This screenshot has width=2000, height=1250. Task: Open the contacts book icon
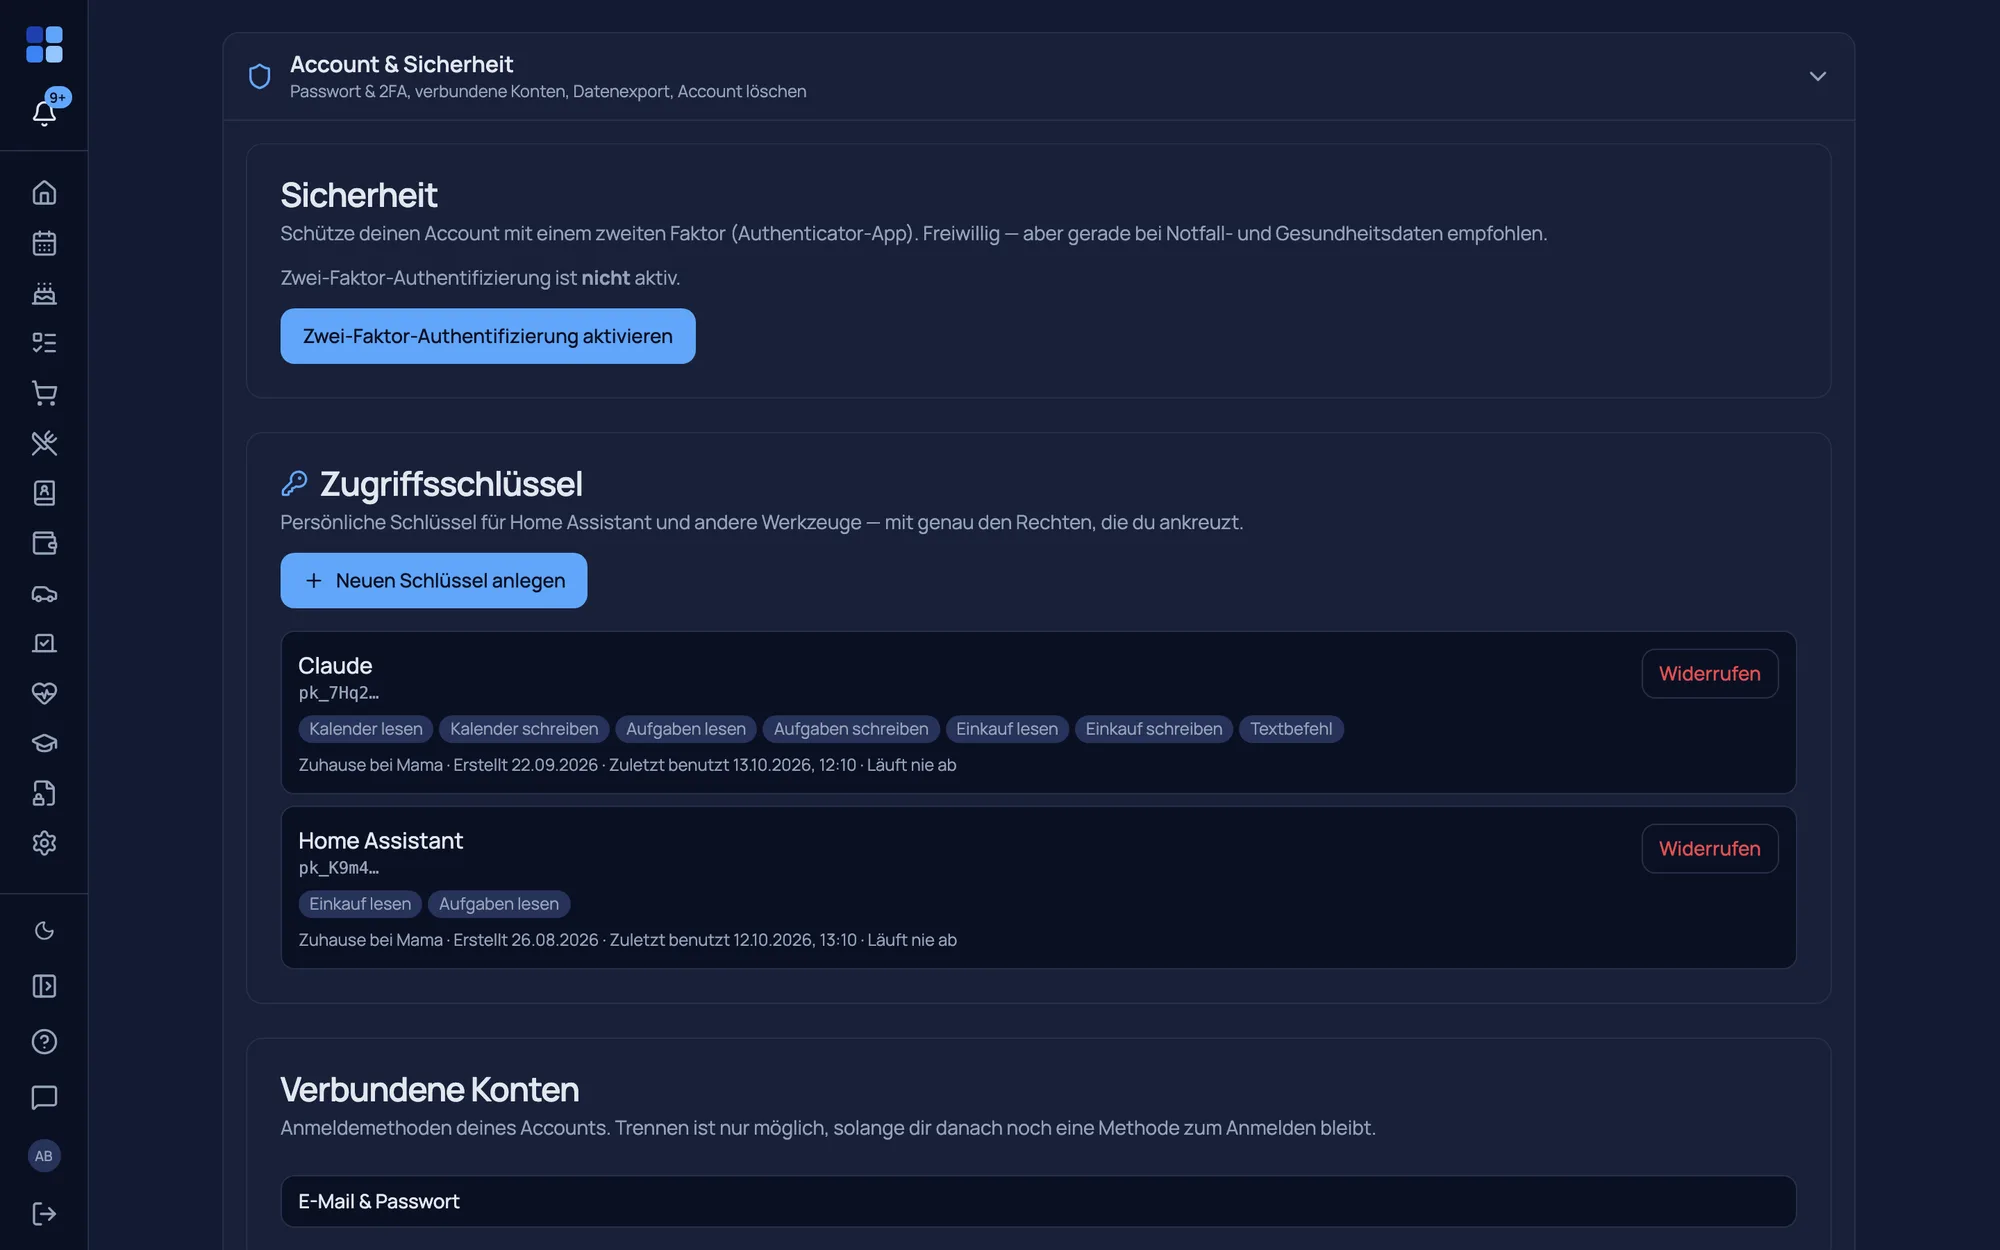pos(44,493)
